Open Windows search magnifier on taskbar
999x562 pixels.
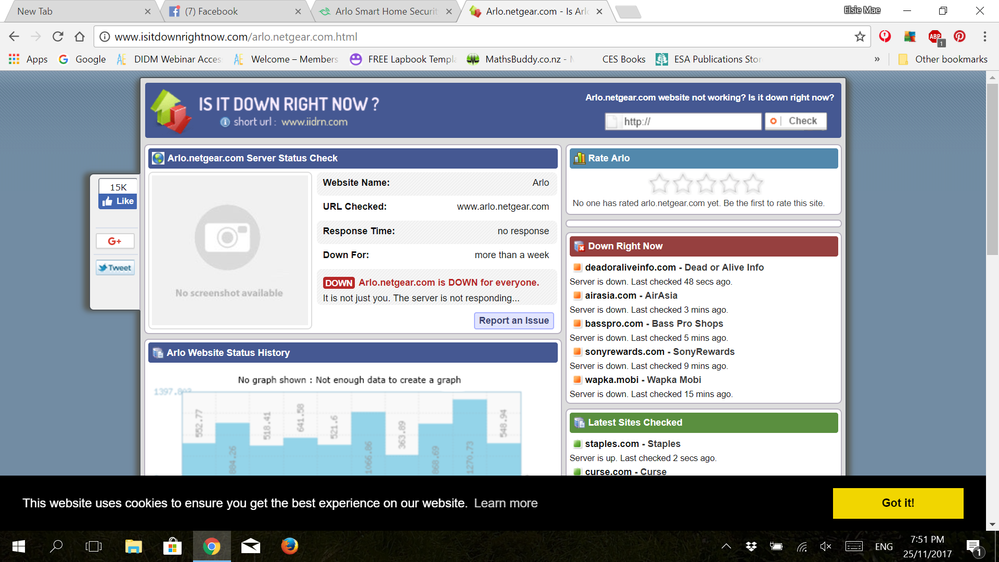(x=56, y=546)
